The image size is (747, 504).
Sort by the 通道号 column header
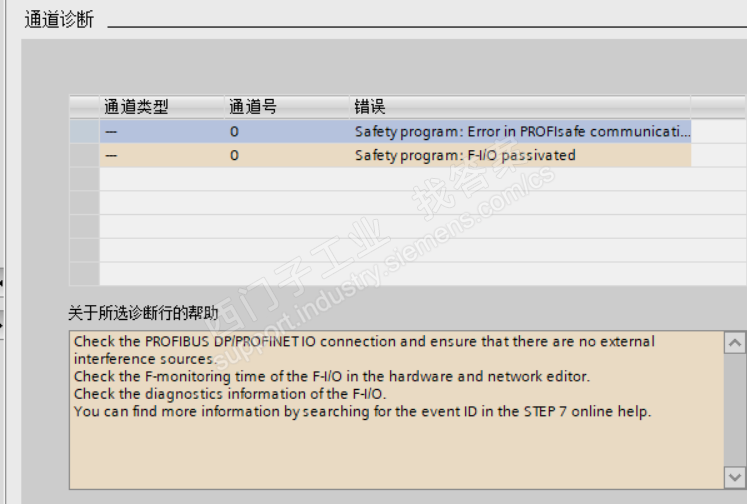[252, 107]
